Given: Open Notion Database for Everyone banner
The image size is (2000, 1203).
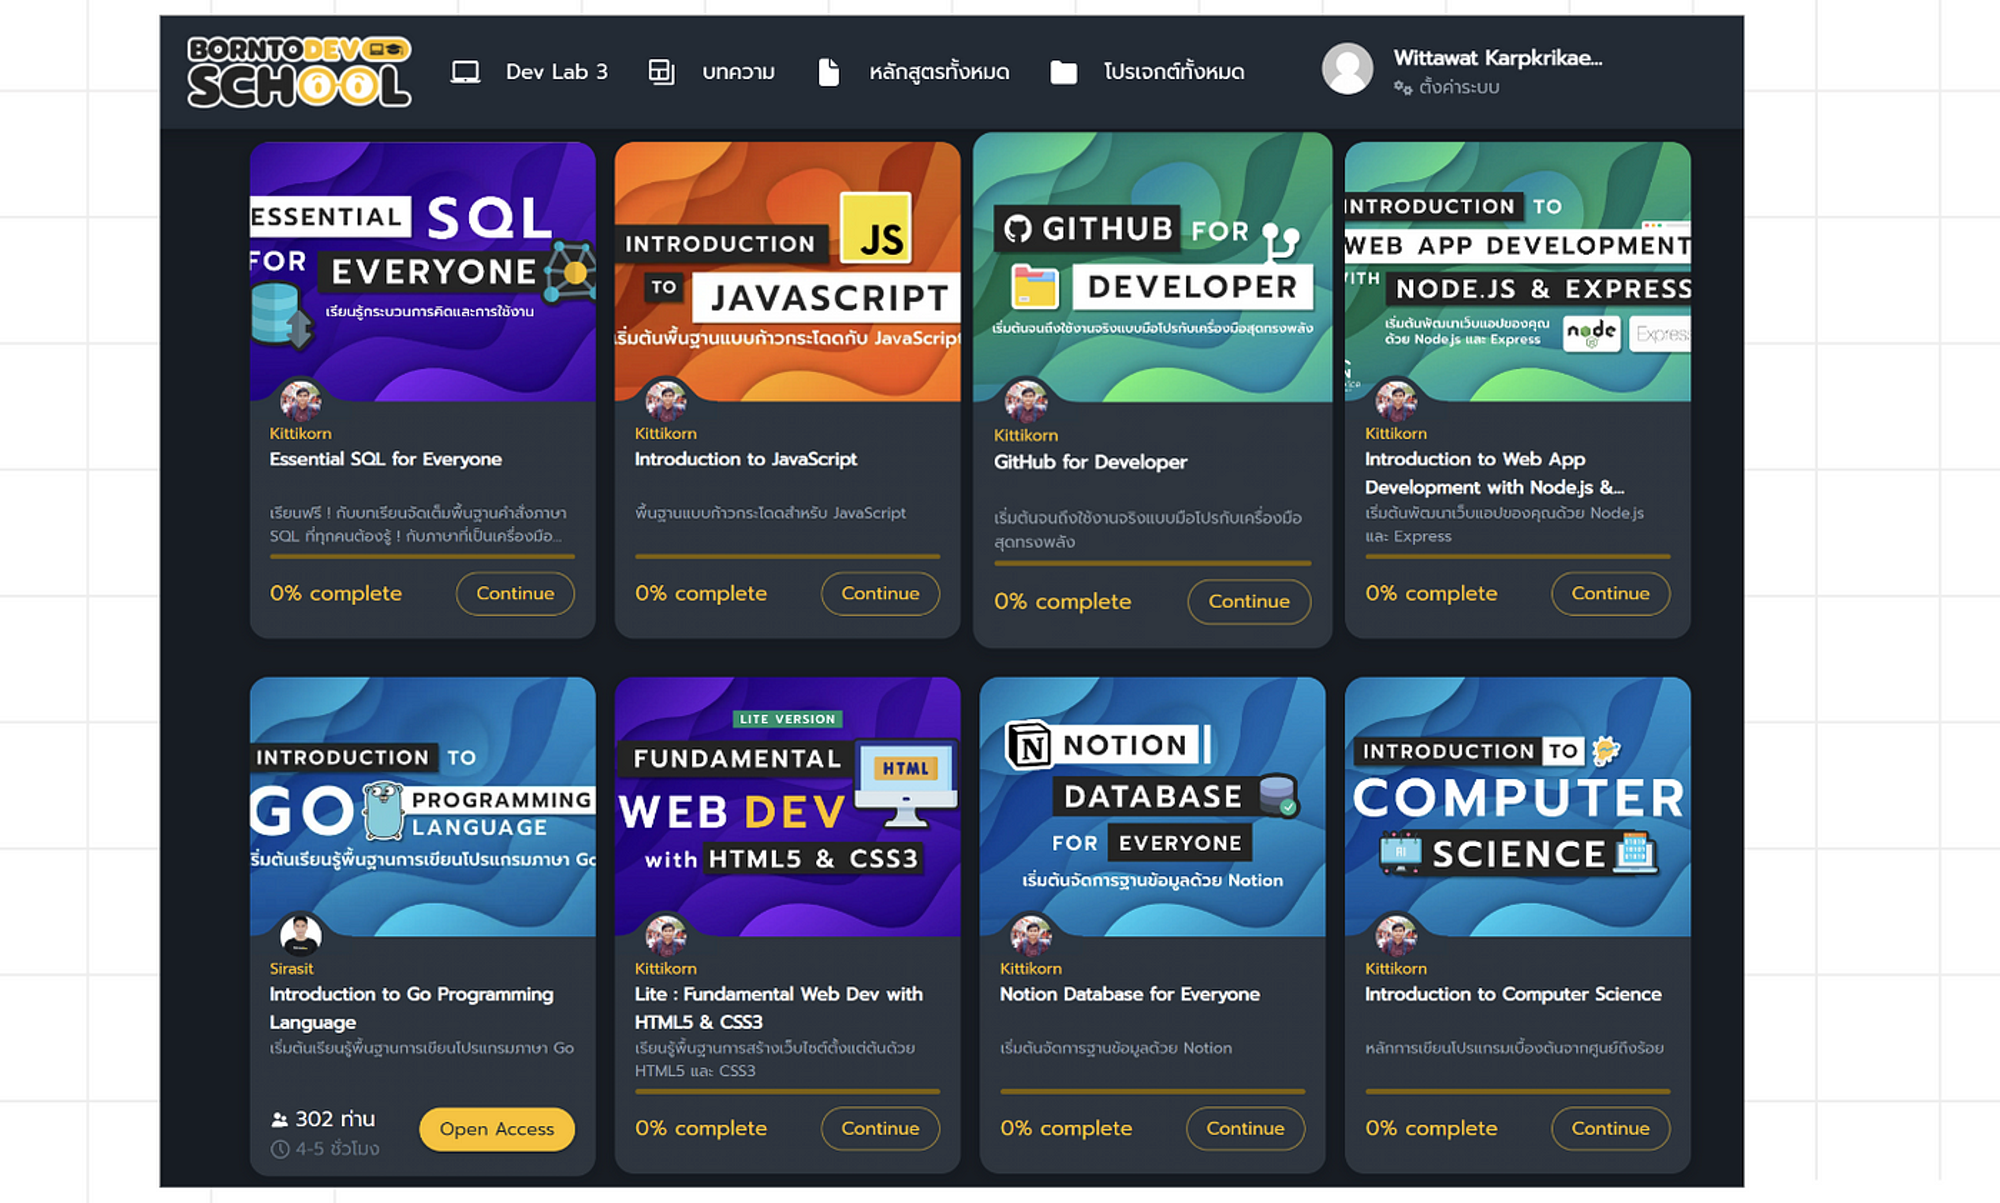Looking at the screenshot, I should click(x=1152, y=806).
